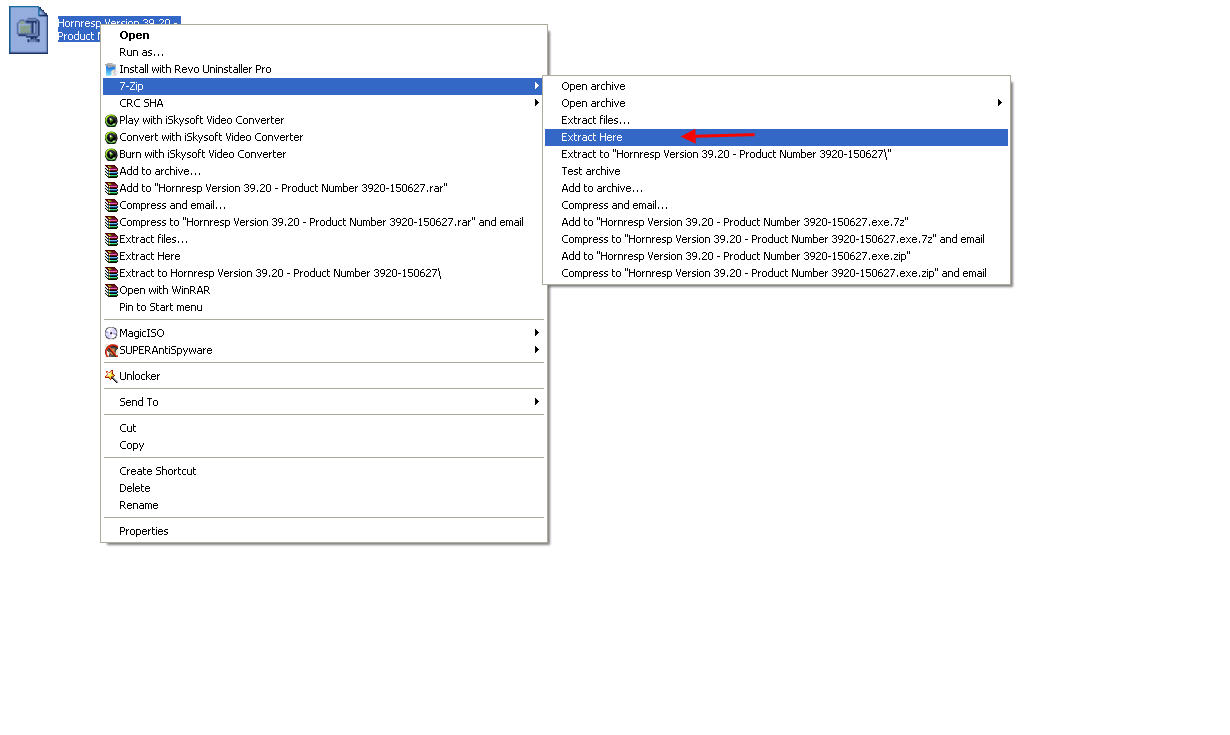Click the WinRAR icon beside Add to archive...
The height and width of the screenshot is (735, 1230).
111,171
